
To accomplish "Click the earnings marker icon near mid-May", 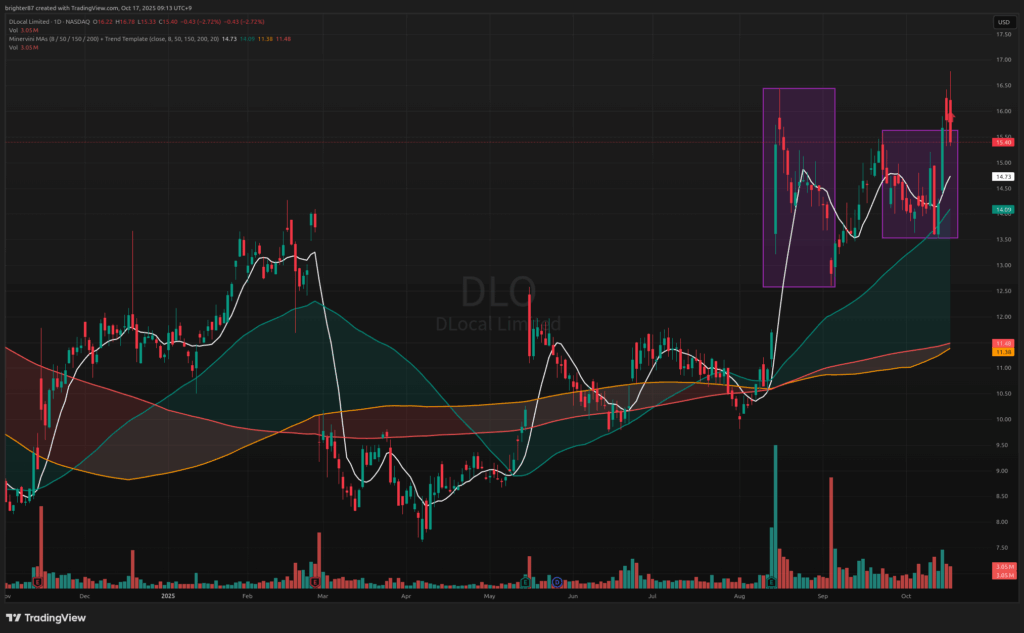I will point(526,581).
